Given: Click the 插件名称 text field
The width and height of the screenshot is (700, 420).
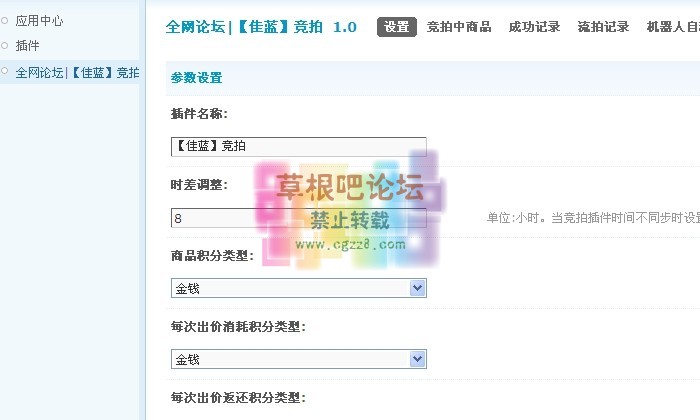Looking at the screenshot, I should [x=299, y=146].
